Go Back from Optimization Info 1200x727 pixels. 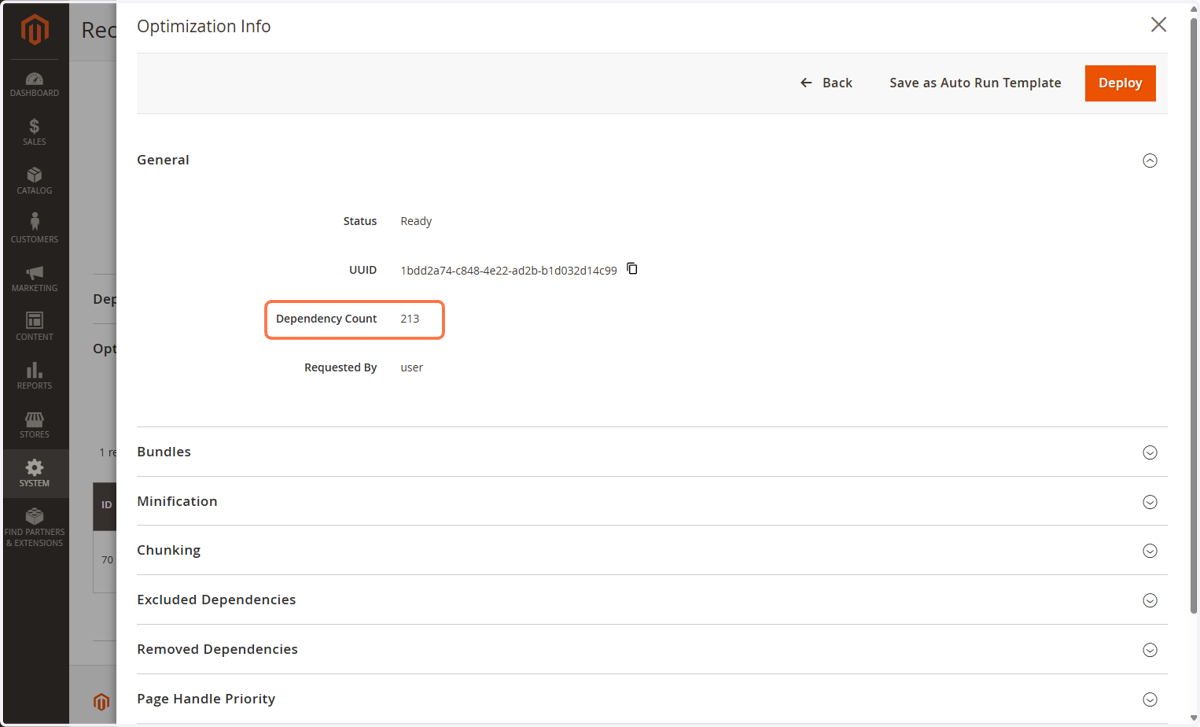click(x=826, y=83)
